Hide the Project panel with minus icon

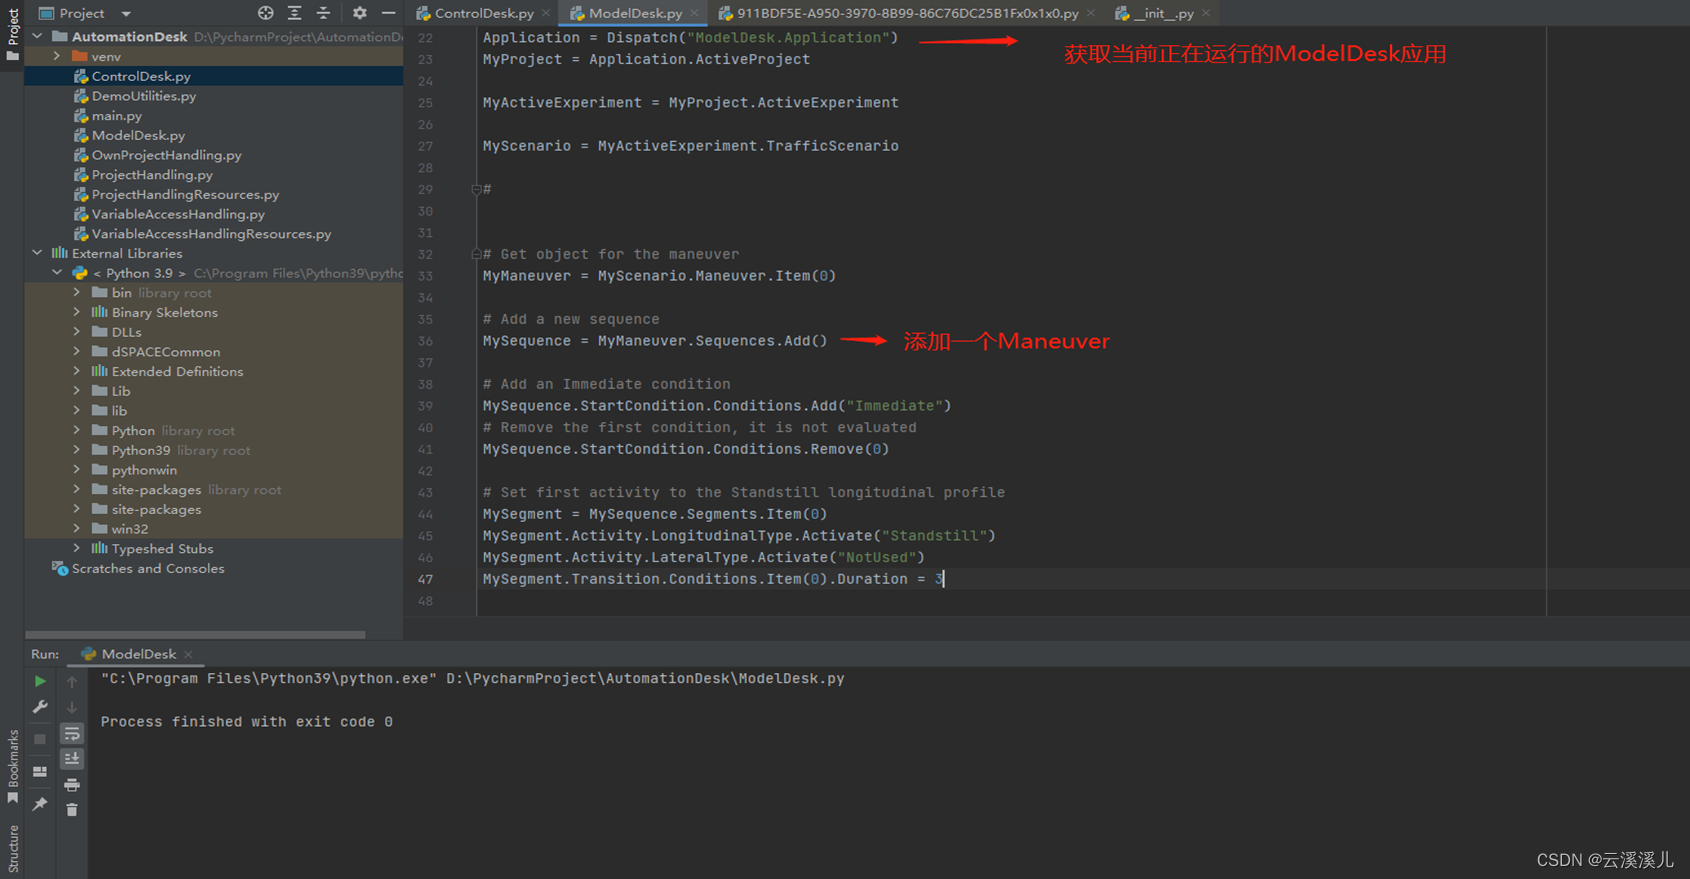388,13
